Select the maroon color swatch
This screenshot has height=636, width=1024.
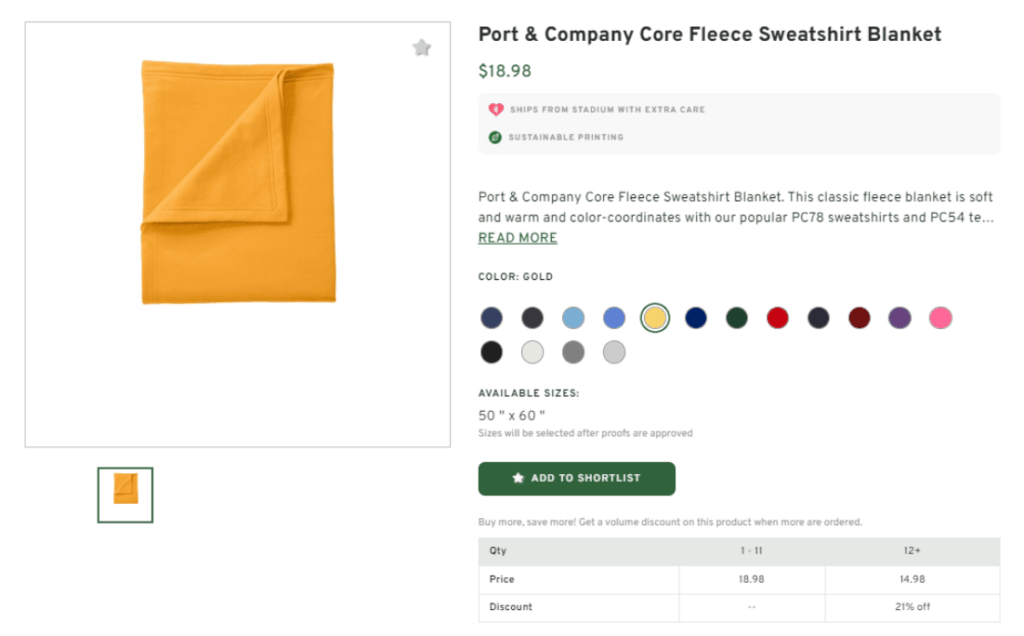pos(860,317)
